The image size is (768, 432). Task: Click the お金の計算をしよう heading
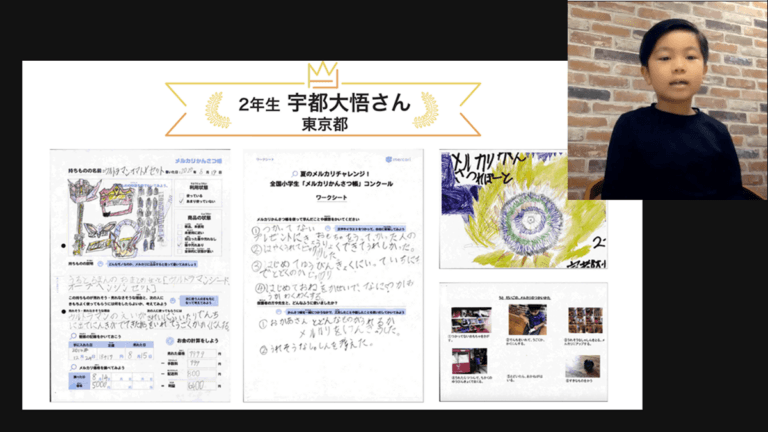tap(198, 340)
